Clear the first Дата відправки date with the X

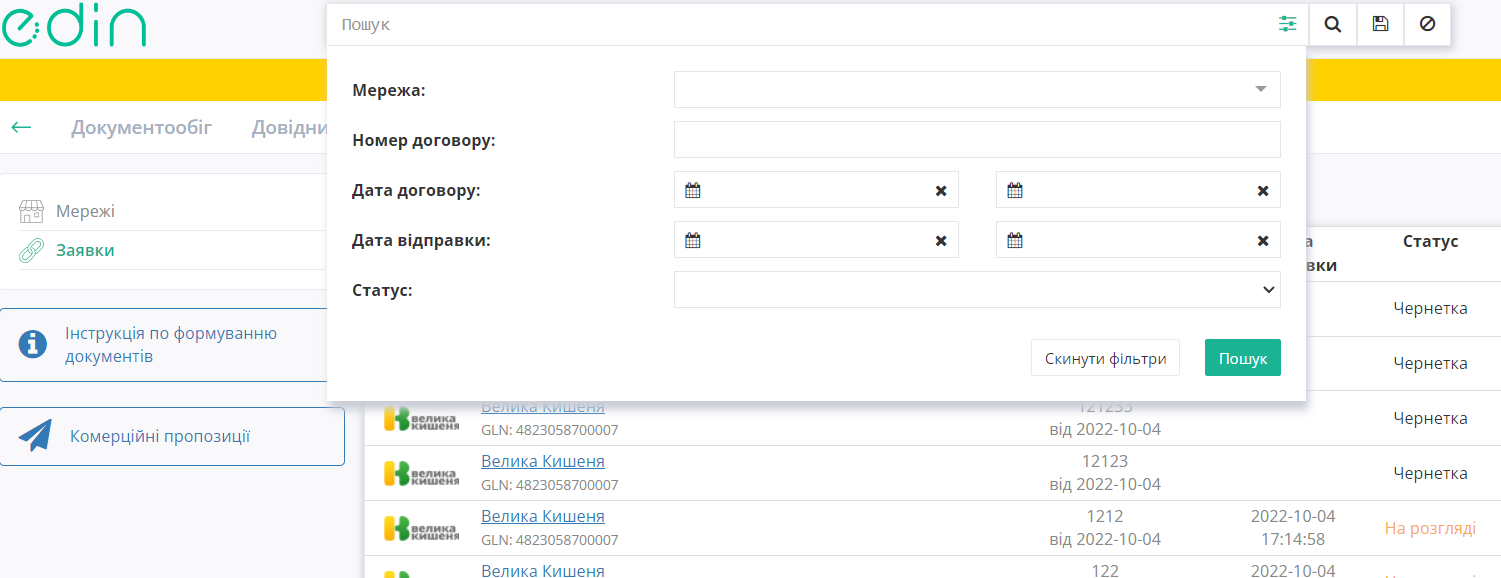pos(941,240)
